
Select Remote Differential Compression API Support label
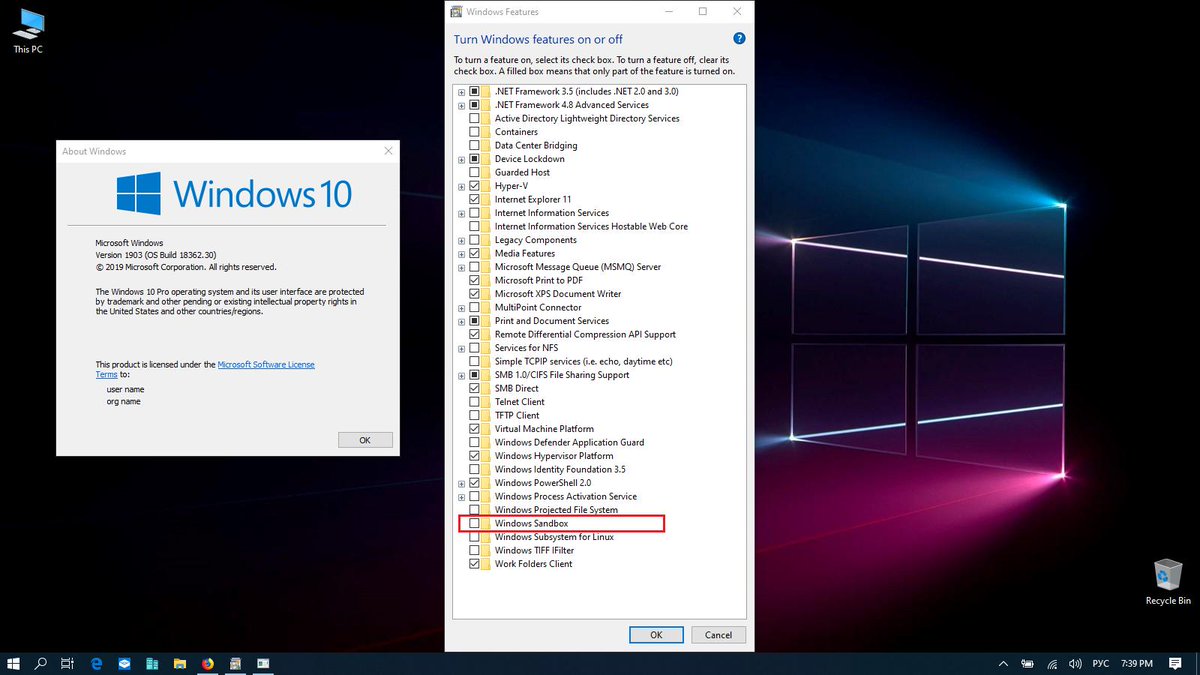click(x=585, y=334)
